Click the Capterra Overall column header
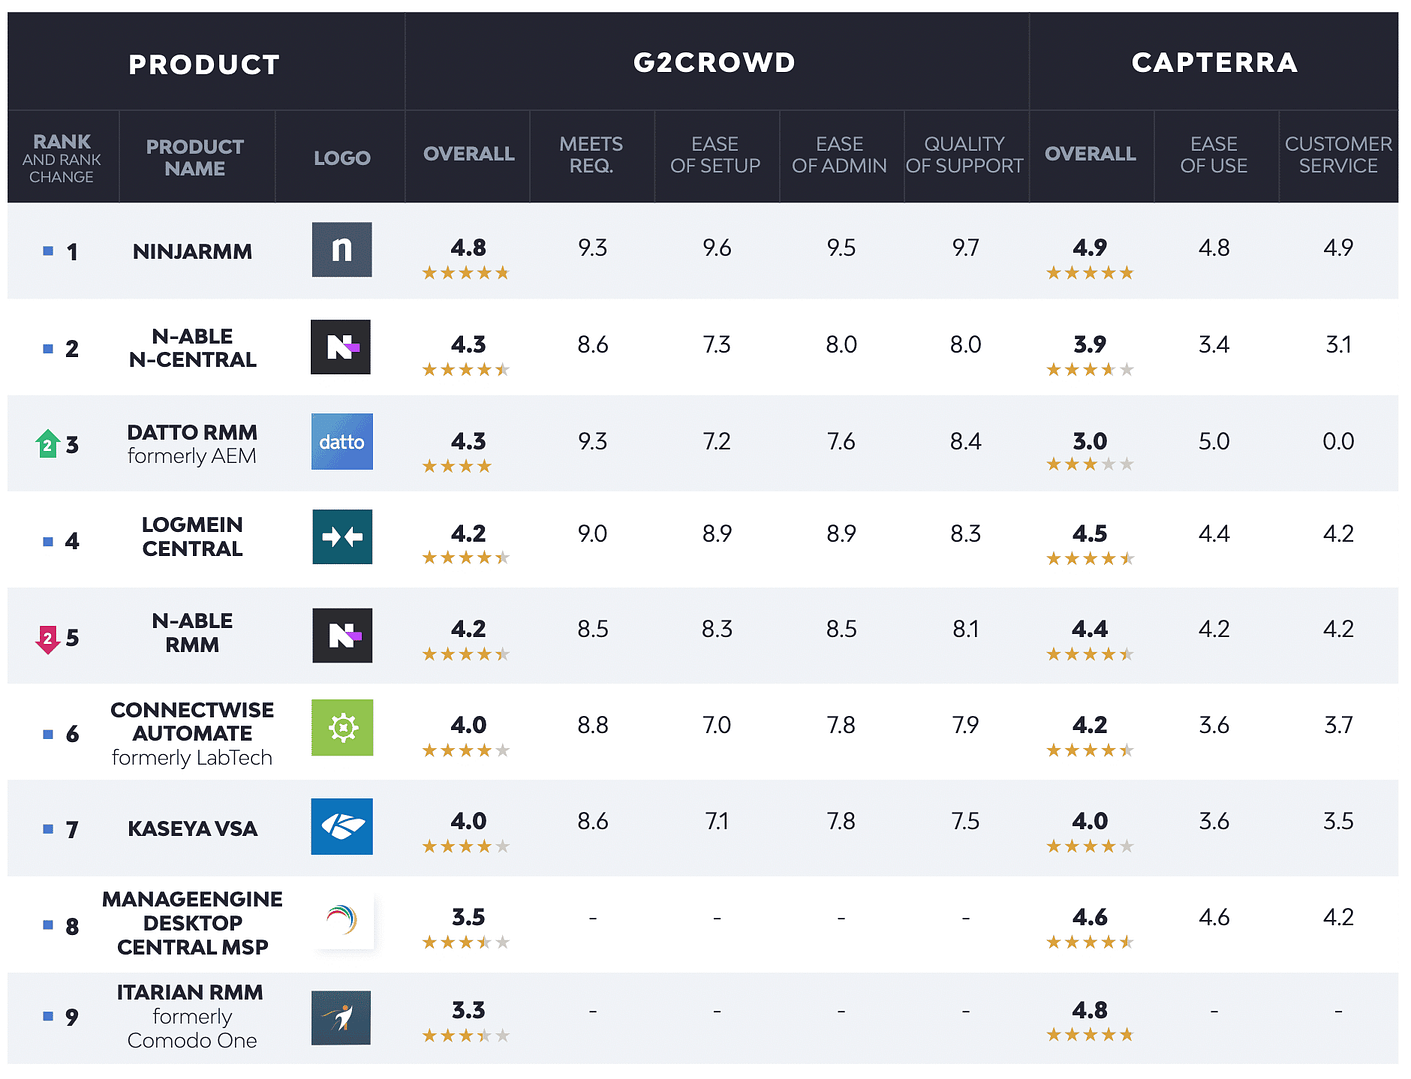 [x=1090, y=154]
